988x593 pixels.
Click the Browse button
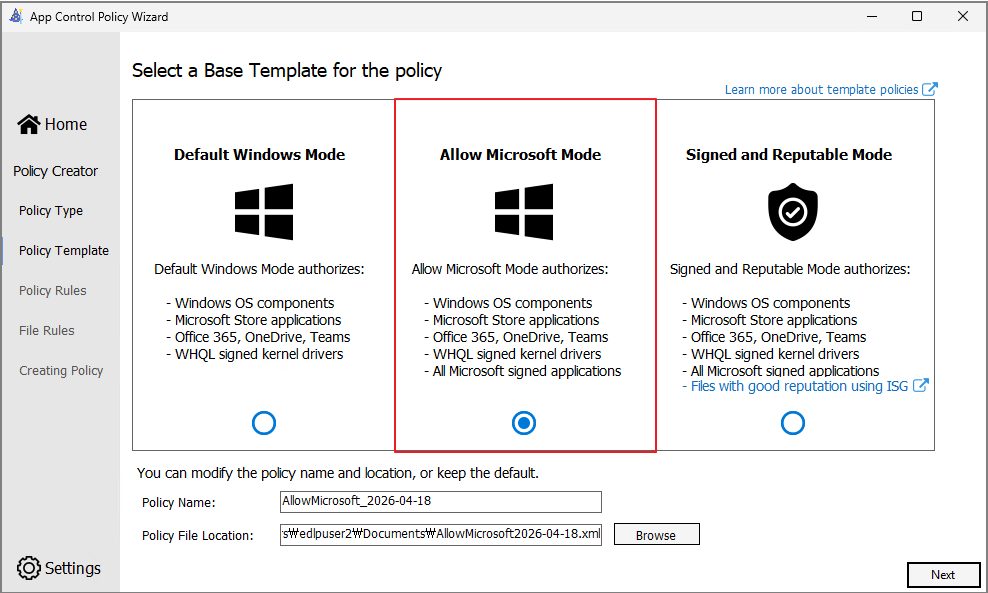pyautogui.click(x=657, y=534)
